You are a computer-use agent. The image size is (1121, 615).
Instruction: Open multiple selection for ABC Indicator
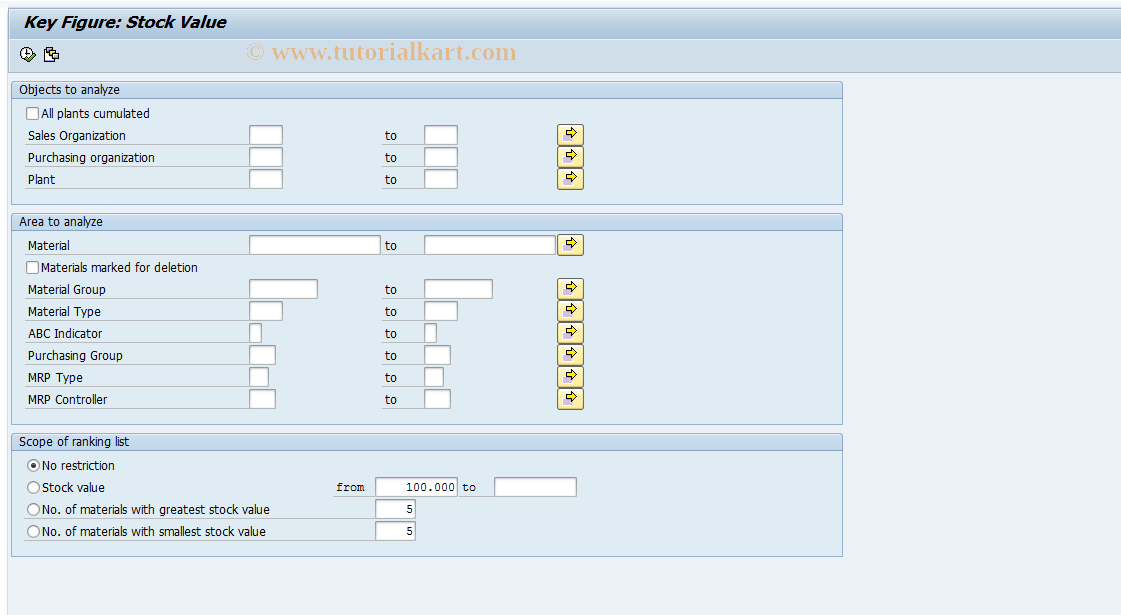pos(570,332)
